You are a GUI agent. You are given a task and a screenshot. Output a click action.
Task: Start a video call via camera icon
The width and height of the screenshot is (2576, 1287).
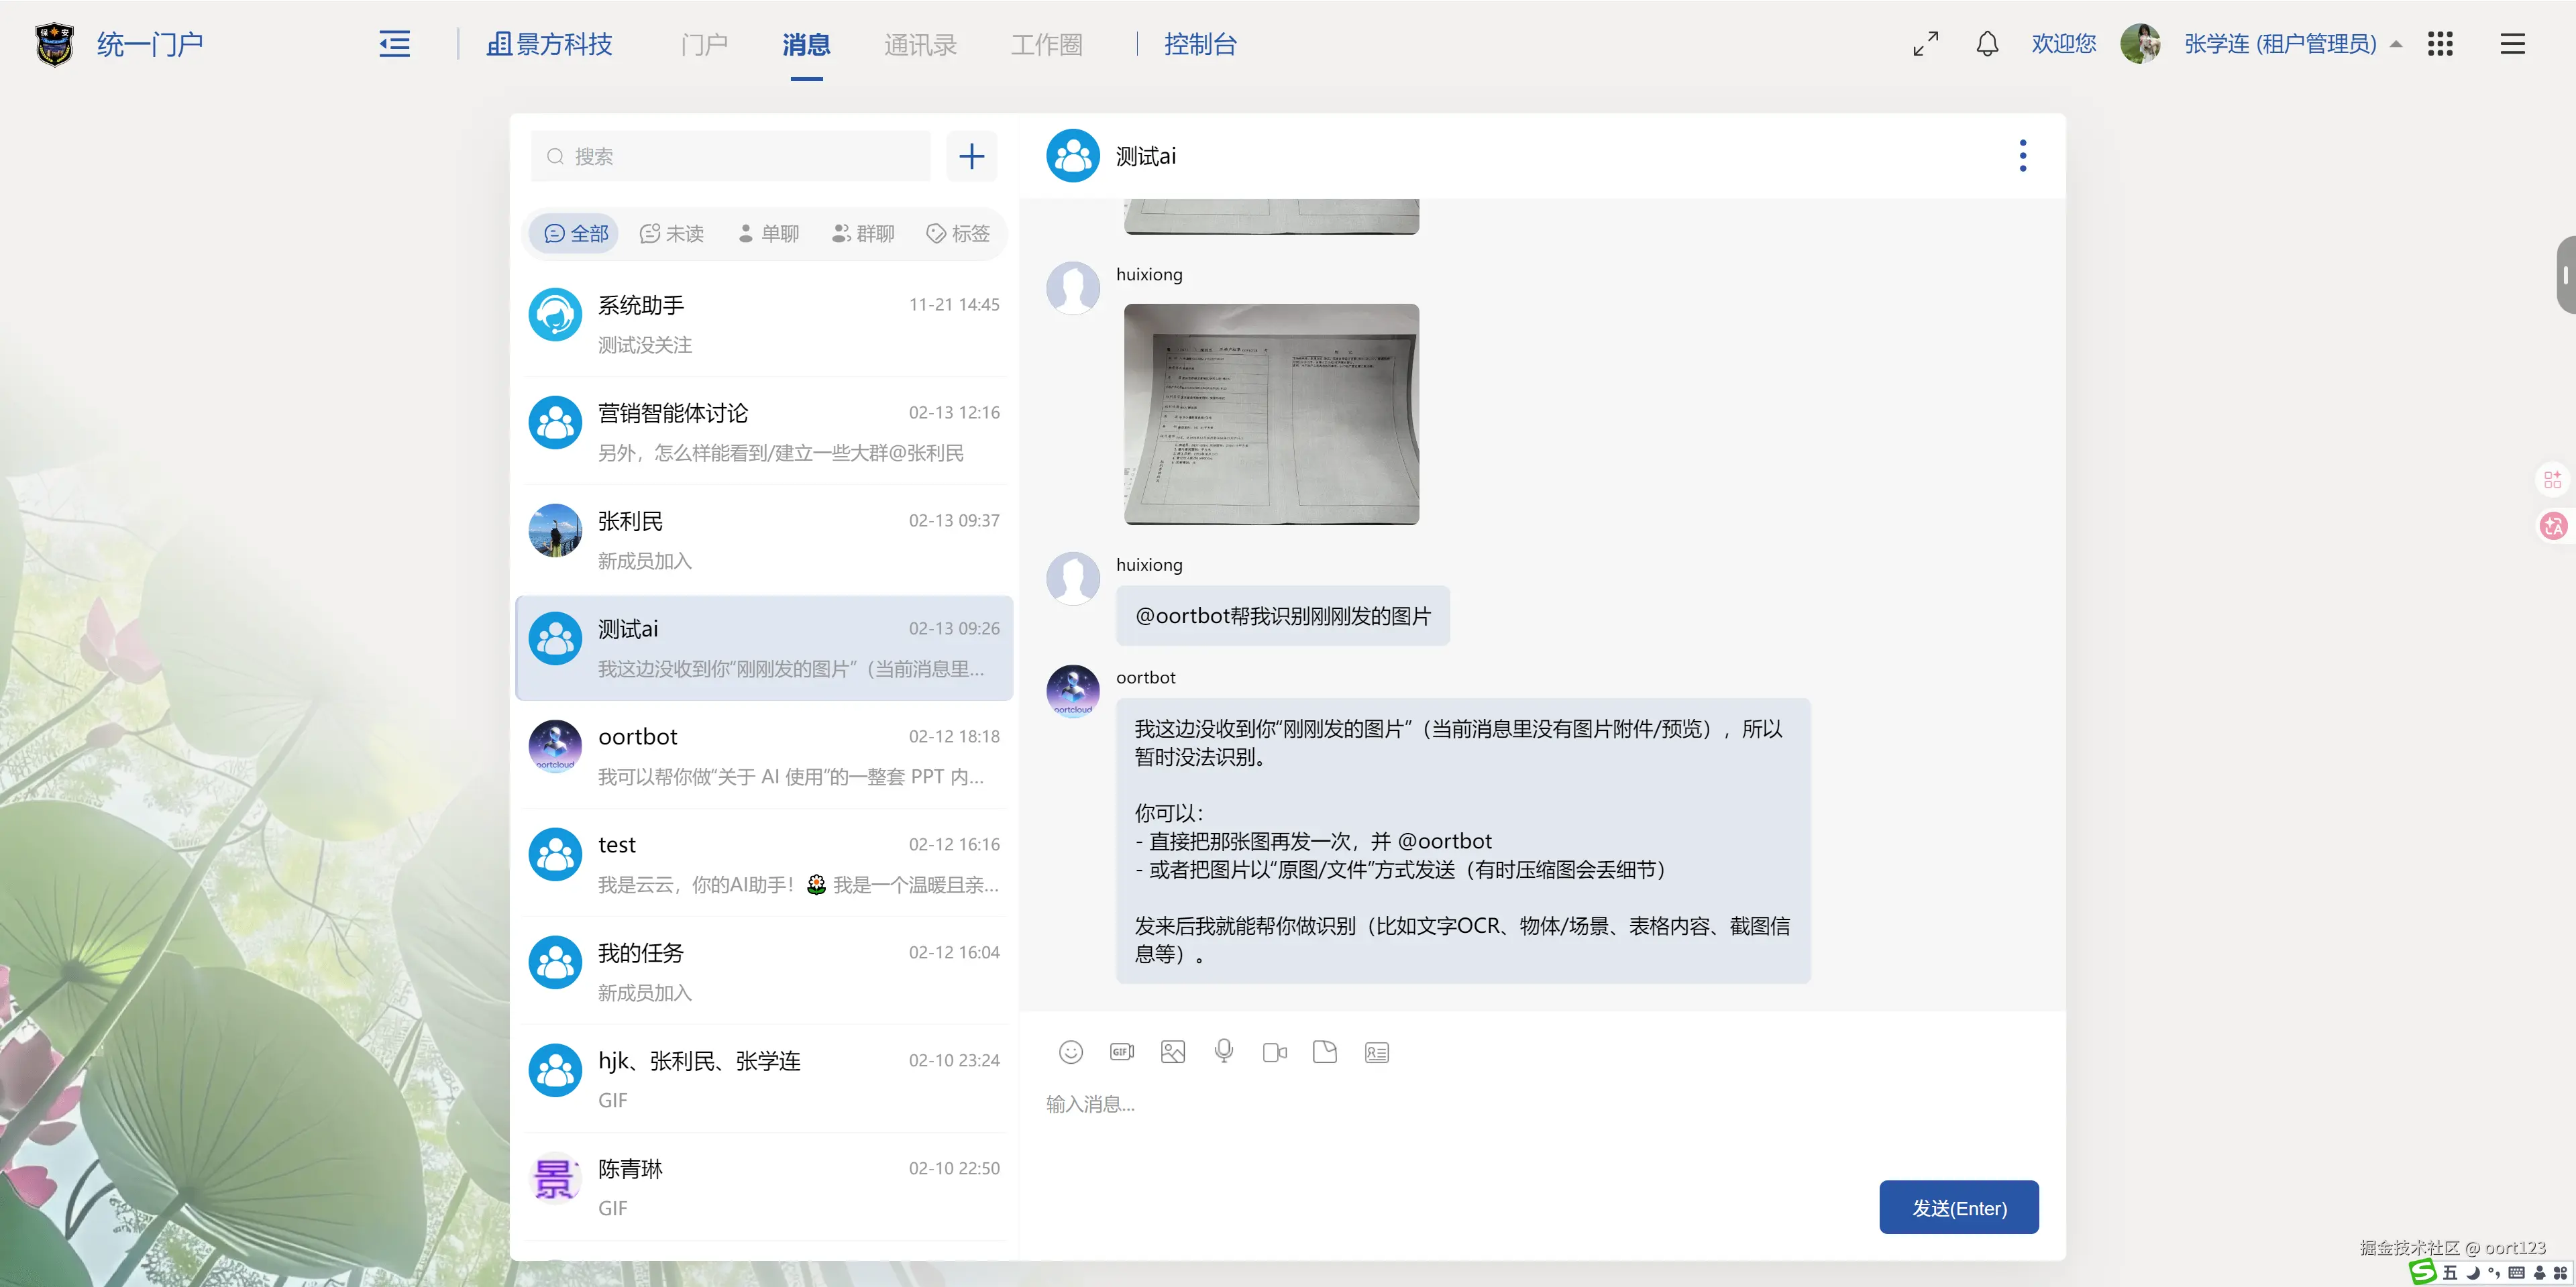1274,1052
